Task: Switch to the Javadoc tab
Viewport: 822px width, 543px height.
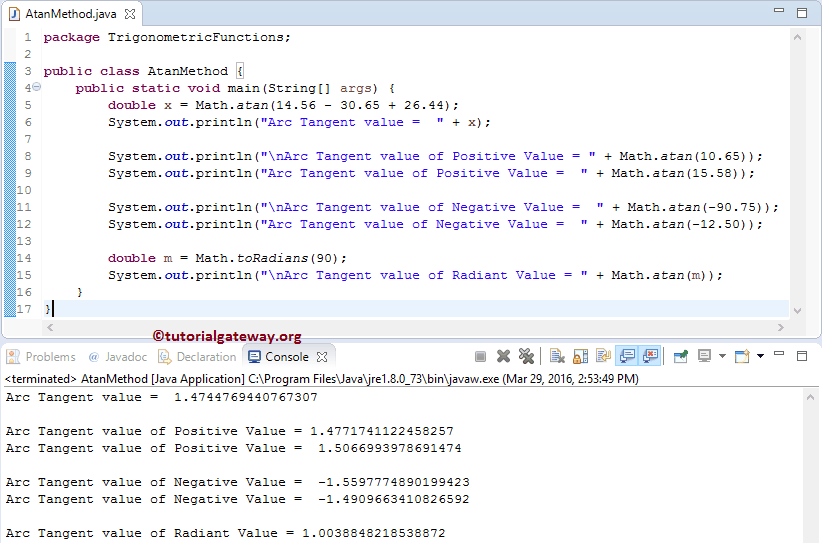Action: click(x=117, y=357)
